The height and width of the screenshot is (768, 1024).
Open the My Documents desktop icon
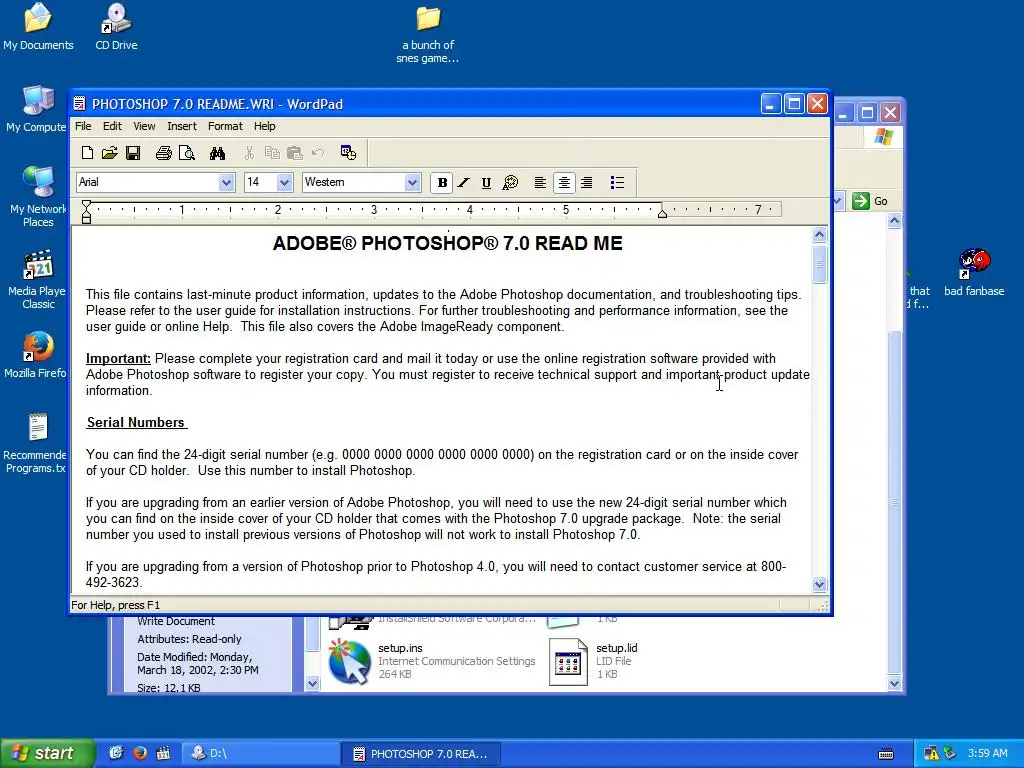pyautogui.click(x=38, y=27)
